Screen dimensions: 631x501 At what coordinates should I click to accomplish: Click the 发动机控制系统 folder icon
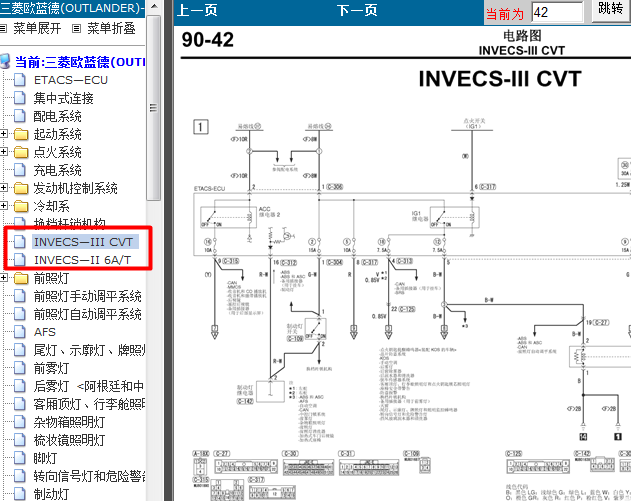click(x=21, y=188)
